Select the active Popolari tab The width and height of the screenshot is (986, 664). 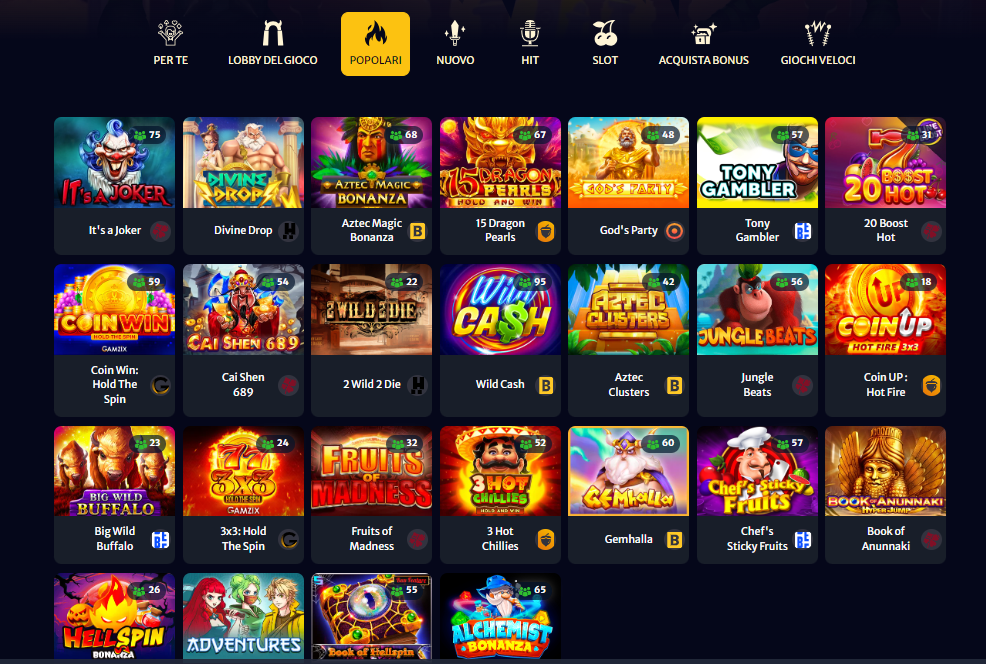[x=375, y=44]
